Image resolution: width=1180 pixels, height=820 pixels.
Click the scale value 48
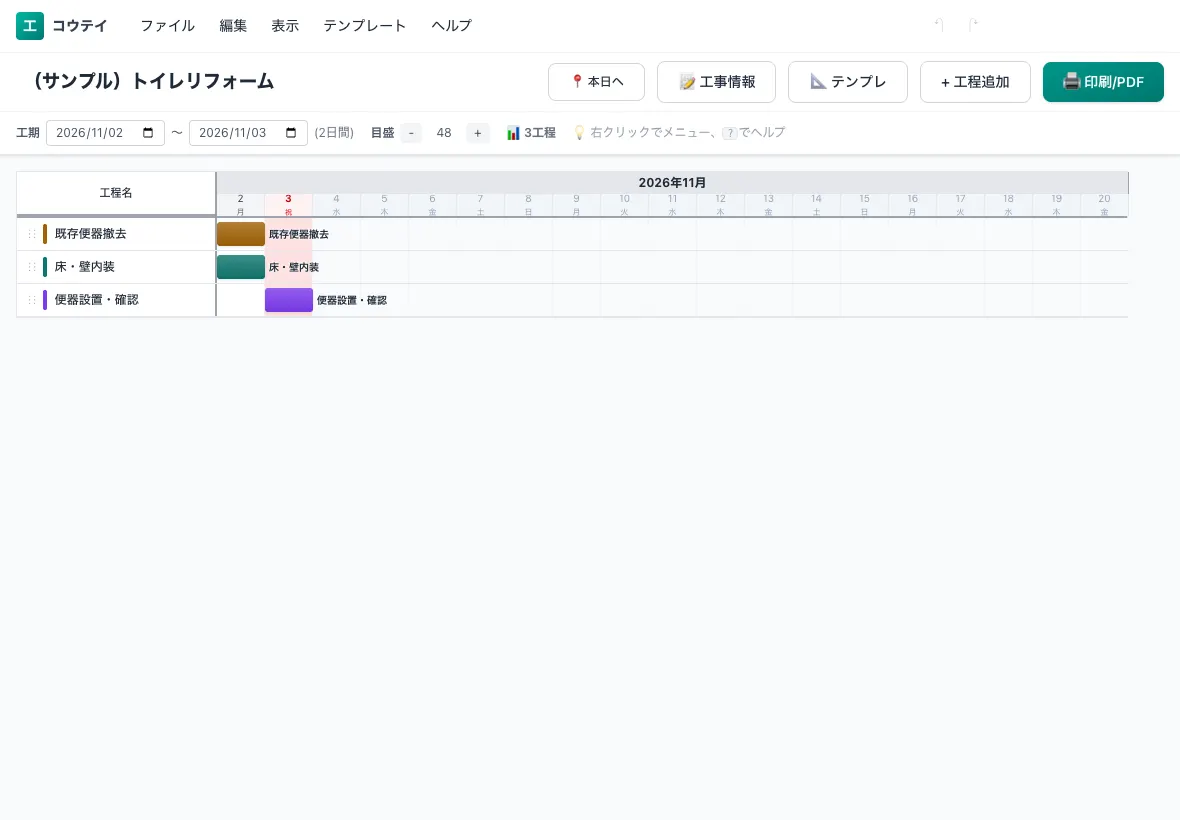tap(444, 133)
